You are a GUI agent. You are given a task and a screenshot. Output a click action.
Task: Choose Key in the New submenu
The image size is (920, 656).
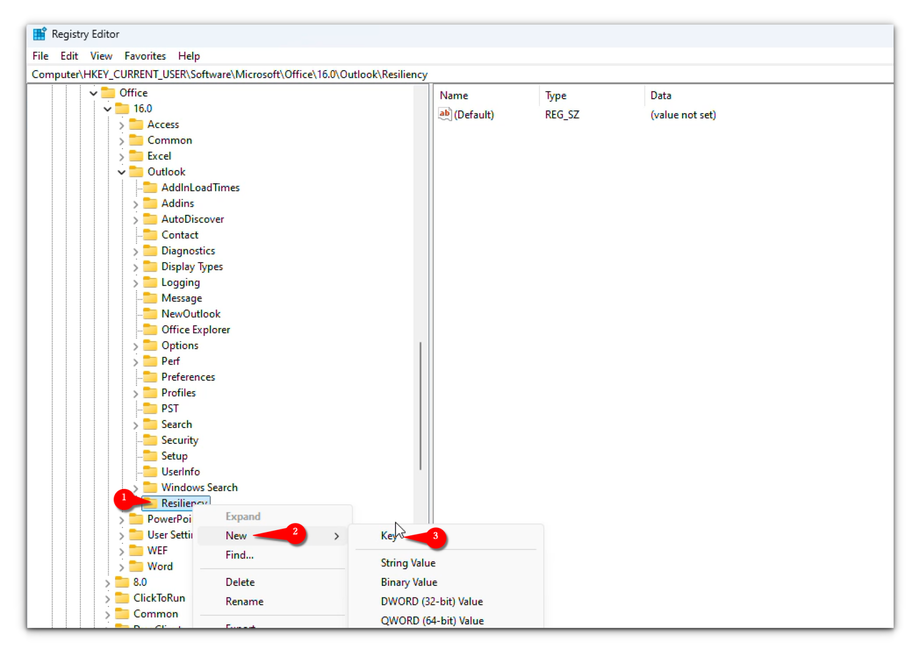point(446,536)
